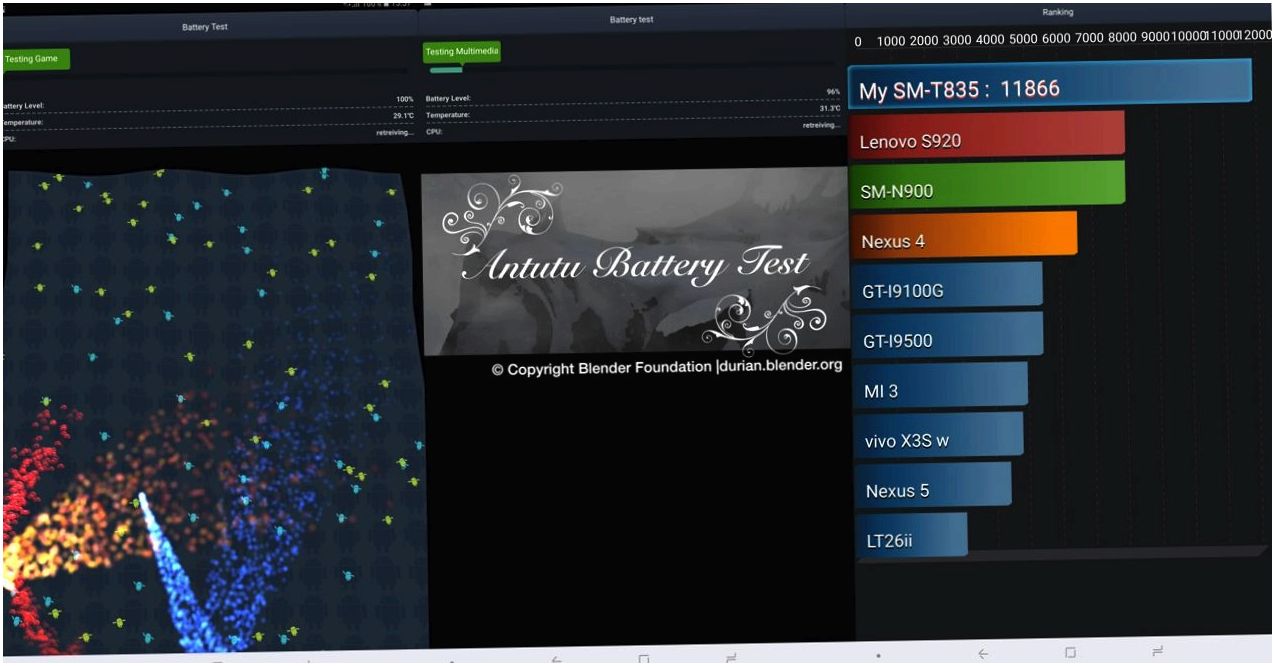Select the MI 3 ranking bar
This screenshot has width=1275, height=666.
point(940,384)
